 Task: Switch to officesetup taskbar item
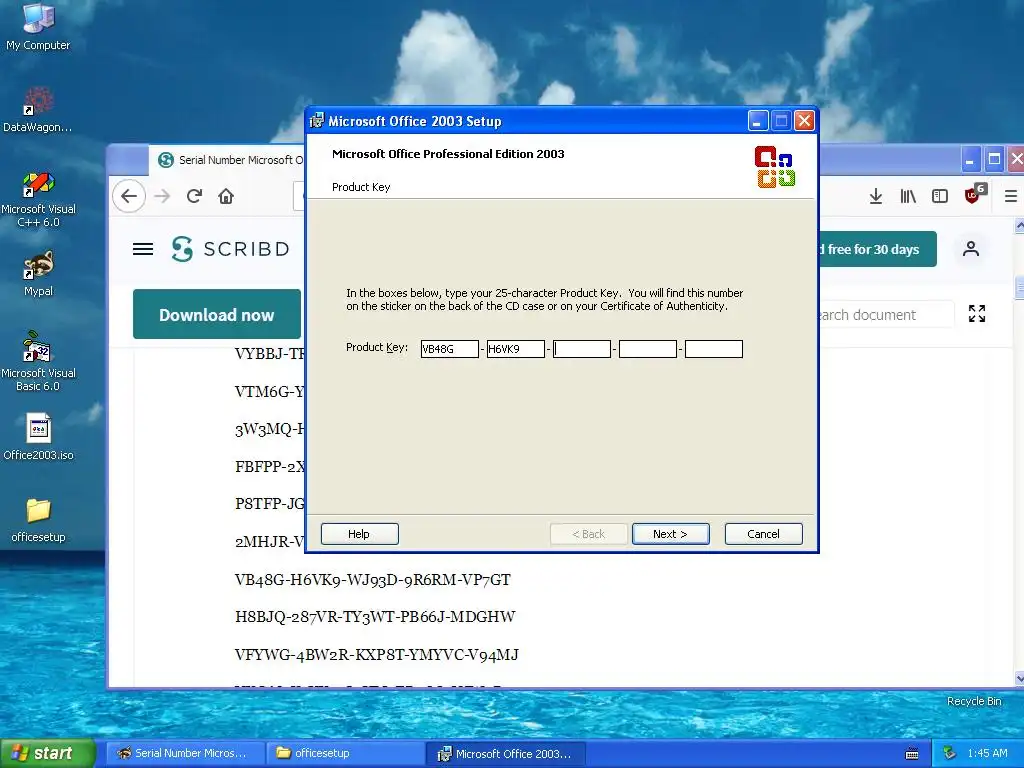[x=346, y=753]
